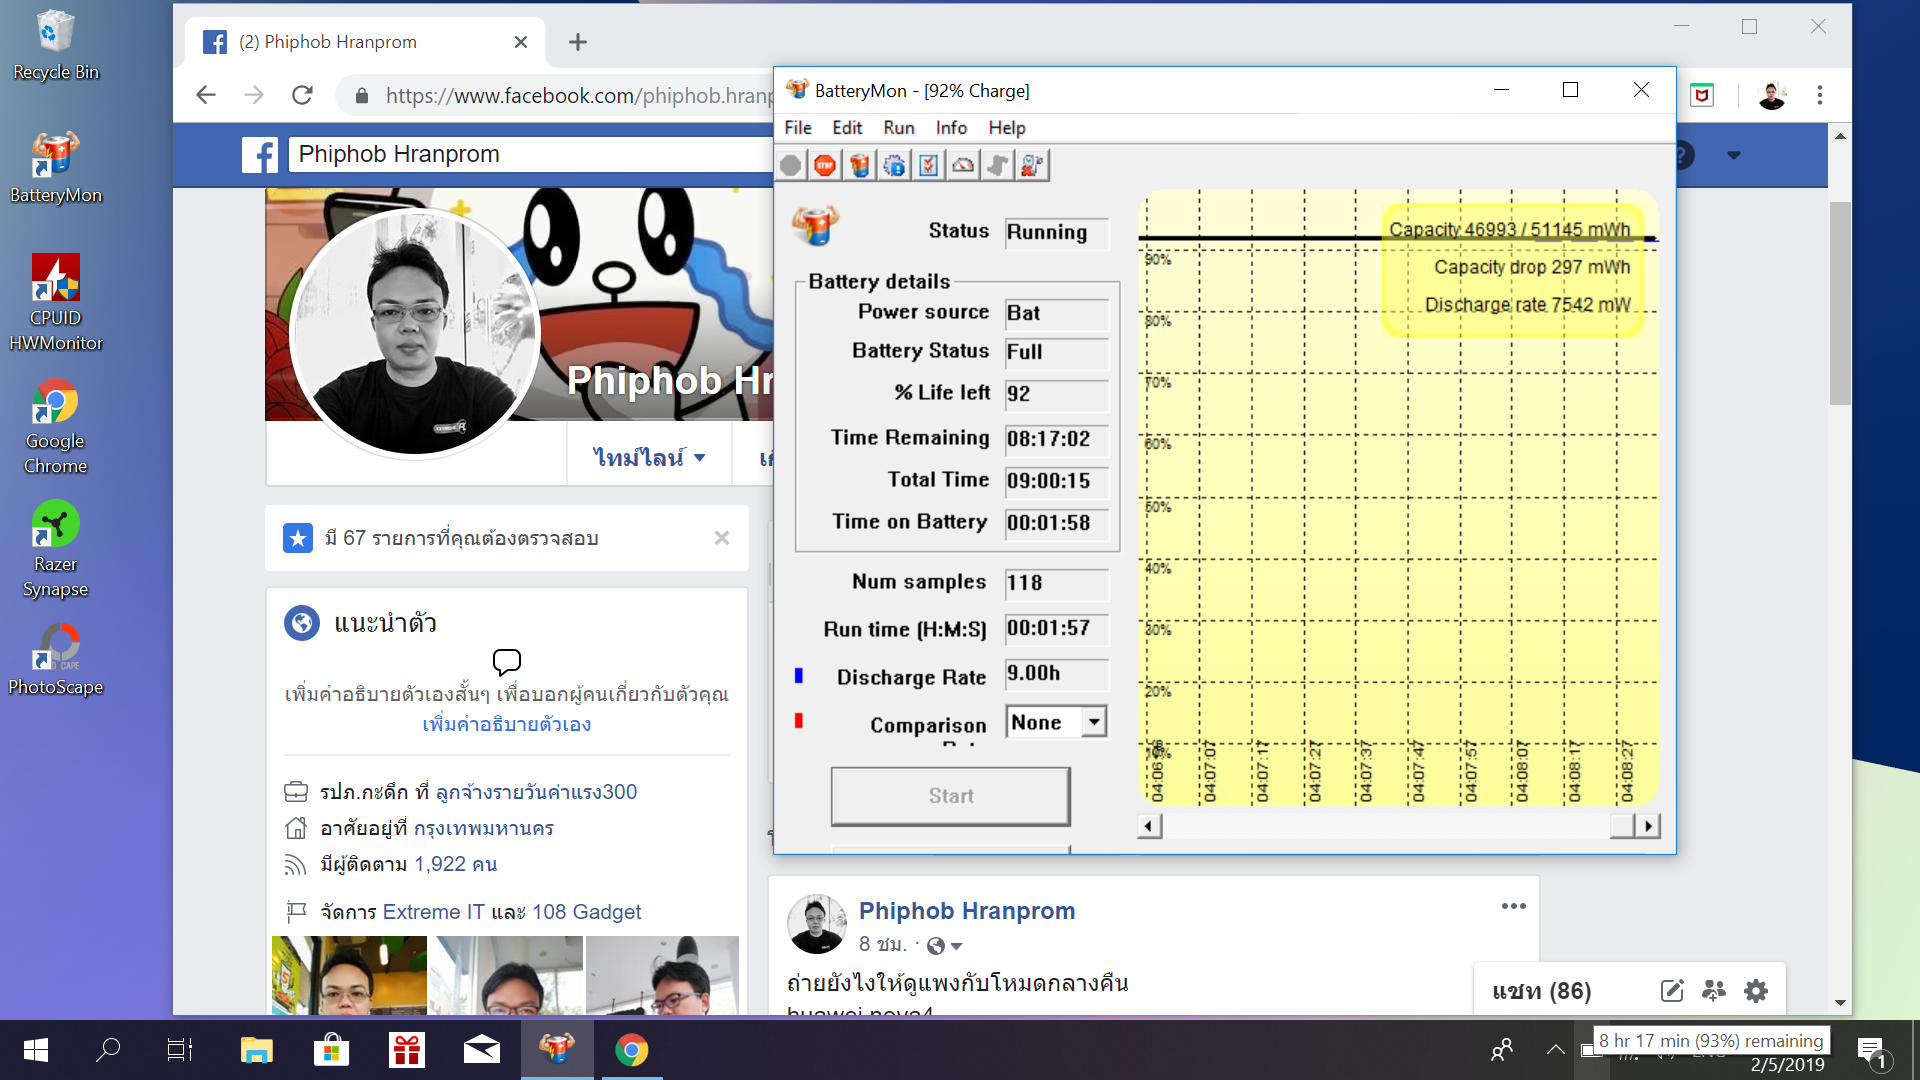The image size is (1920, 1080).
Task: Click the Chrome address bar URL
Action: [580, 95]
